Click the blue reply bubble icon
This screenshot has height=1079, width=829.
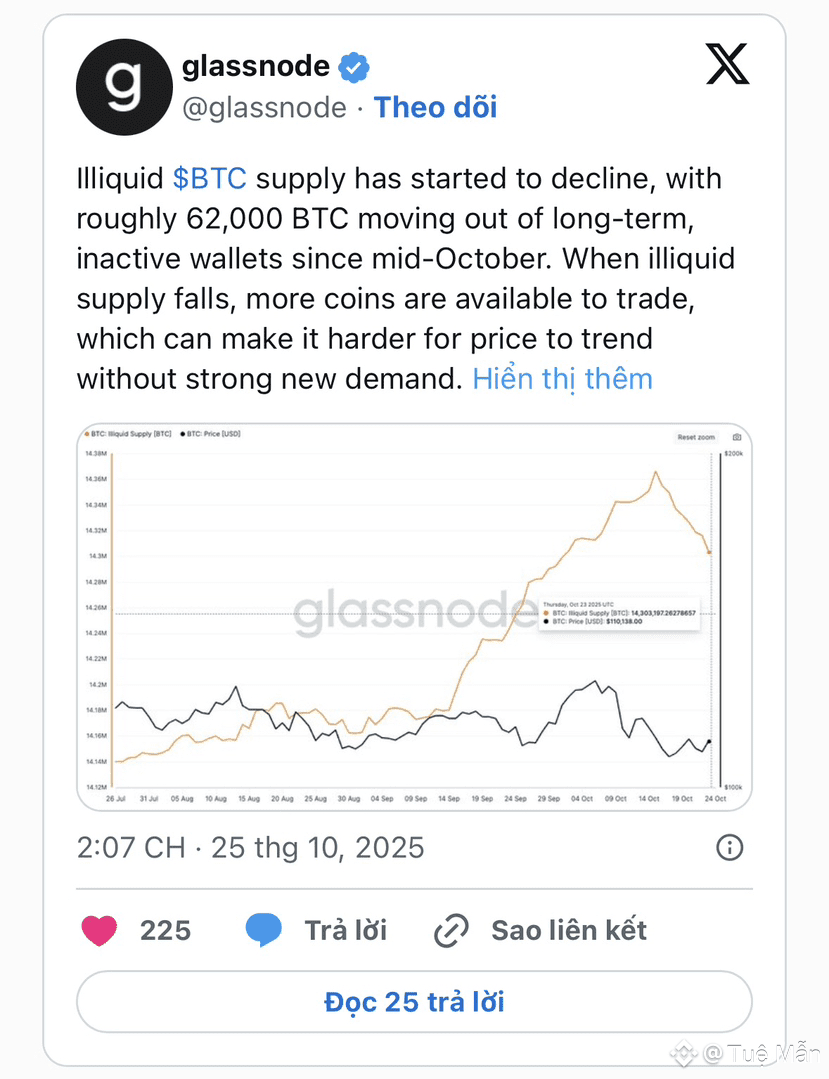(263, 930)
